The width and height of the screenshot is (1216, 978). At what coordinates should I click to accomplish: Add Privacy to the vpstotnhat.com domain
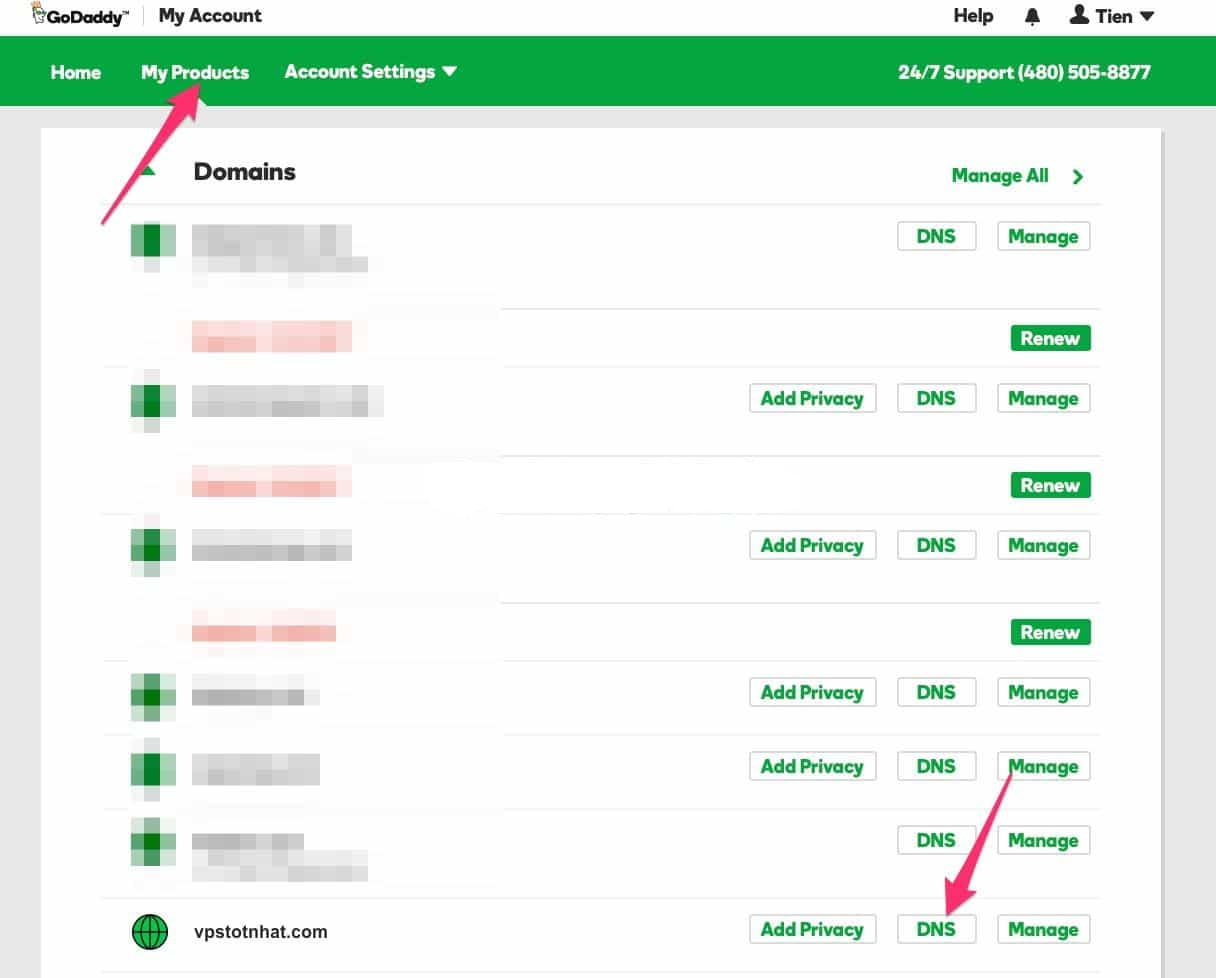click(812, 929)
